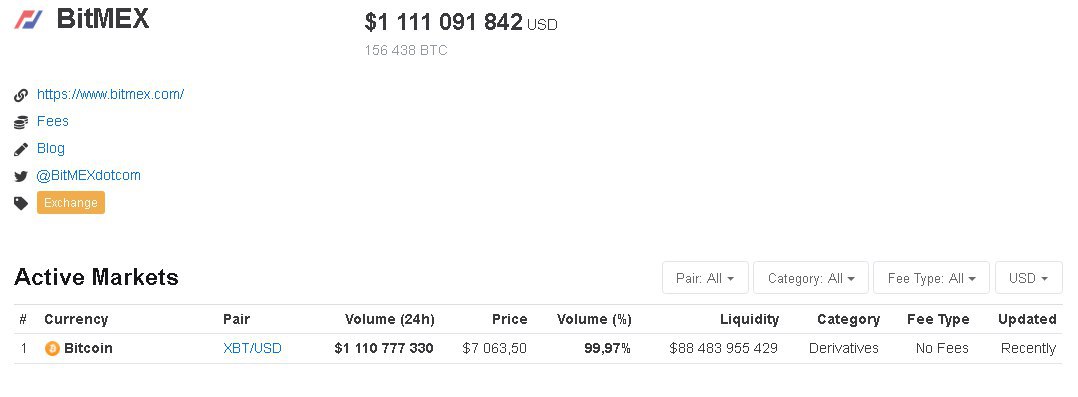The image size is (1078, 397).
Task: Sort by the Volume (24h) column header
Action: 390,319
